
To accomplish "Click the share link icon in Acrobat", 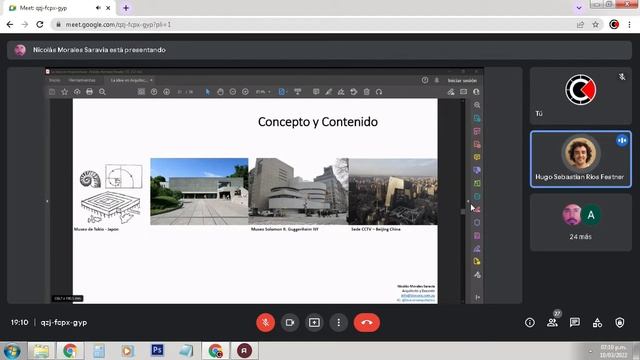I will pos(451,92).
